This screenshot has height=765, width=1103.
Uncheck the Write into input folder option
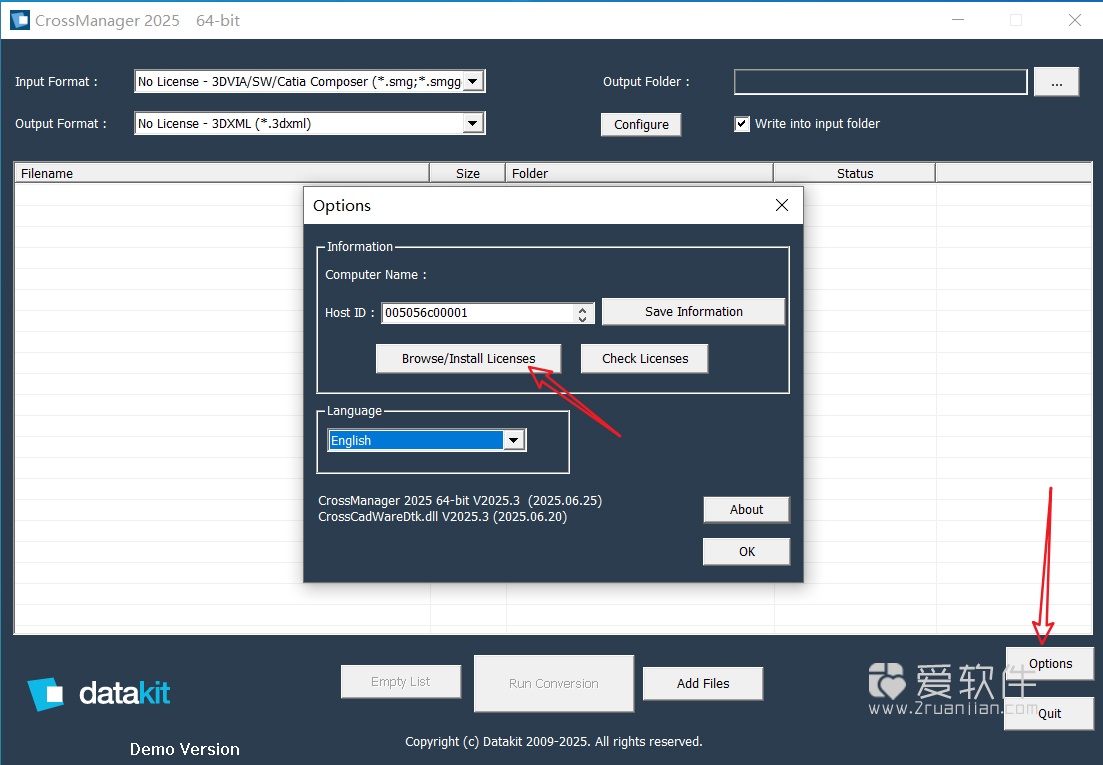(742, 124)
